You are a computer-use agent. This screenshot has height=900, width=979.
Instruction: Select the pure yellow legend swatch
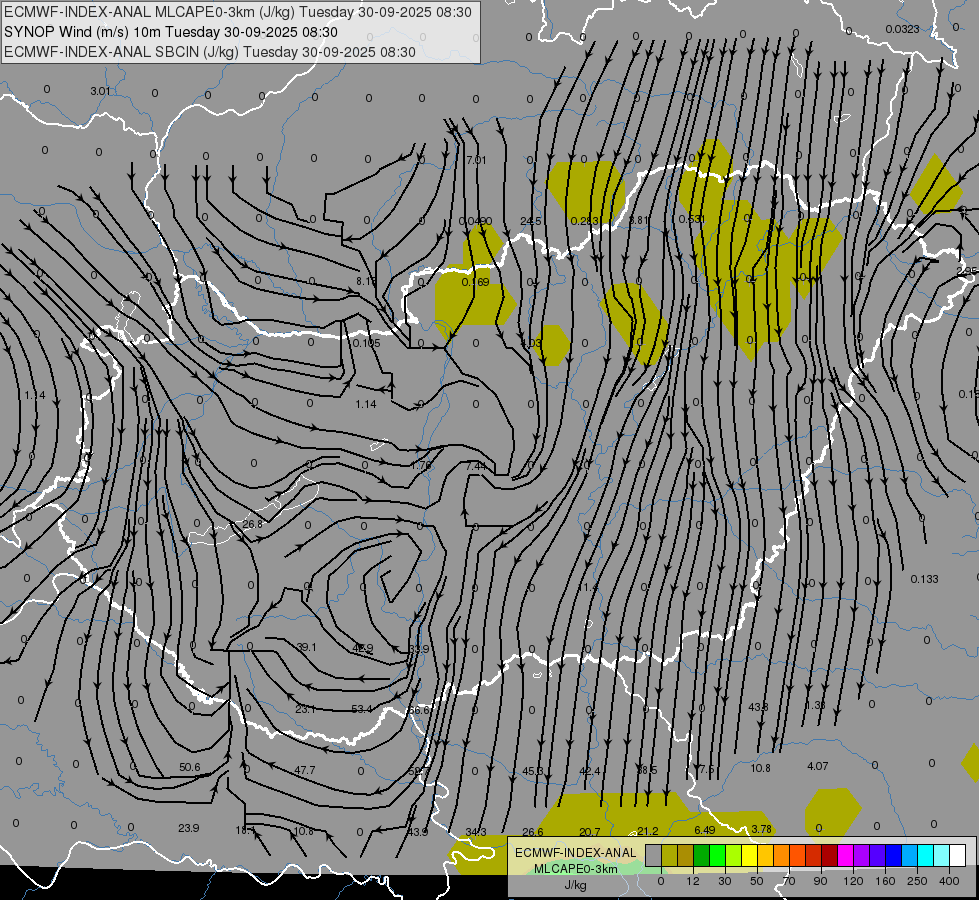click(749, 856)
